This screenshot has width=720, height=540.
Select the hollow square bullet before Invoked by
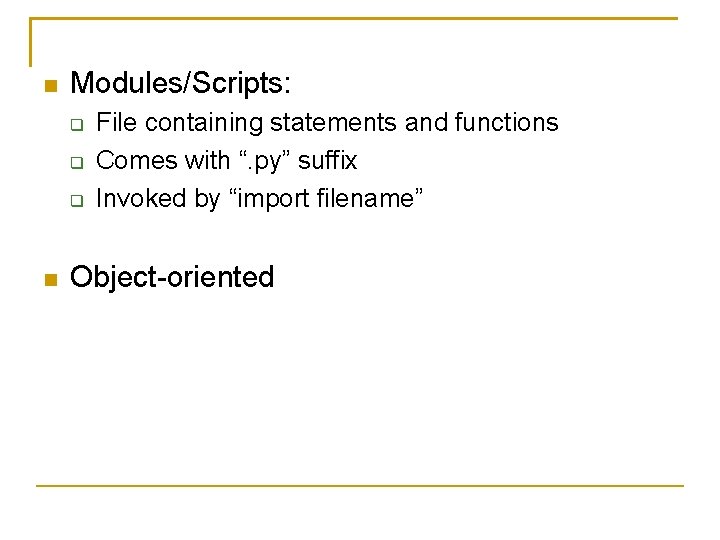77,201
